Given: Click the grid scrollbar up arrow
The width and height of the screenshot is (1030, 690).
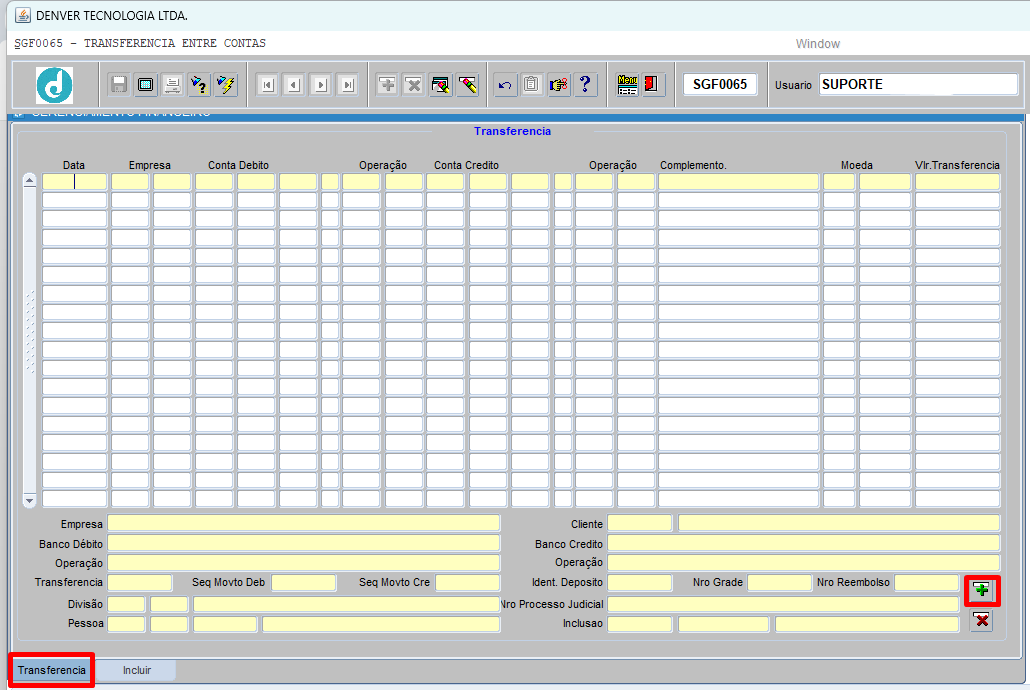Looking at the screenshot, I should click(x=30, y=181).
